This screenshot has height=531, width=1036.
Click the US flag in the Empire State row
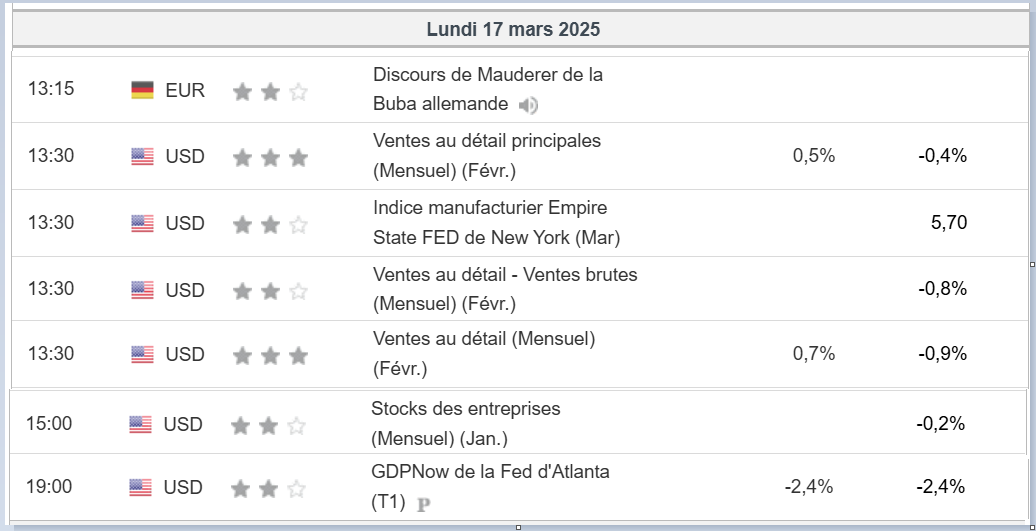click(x=142, y=223)
